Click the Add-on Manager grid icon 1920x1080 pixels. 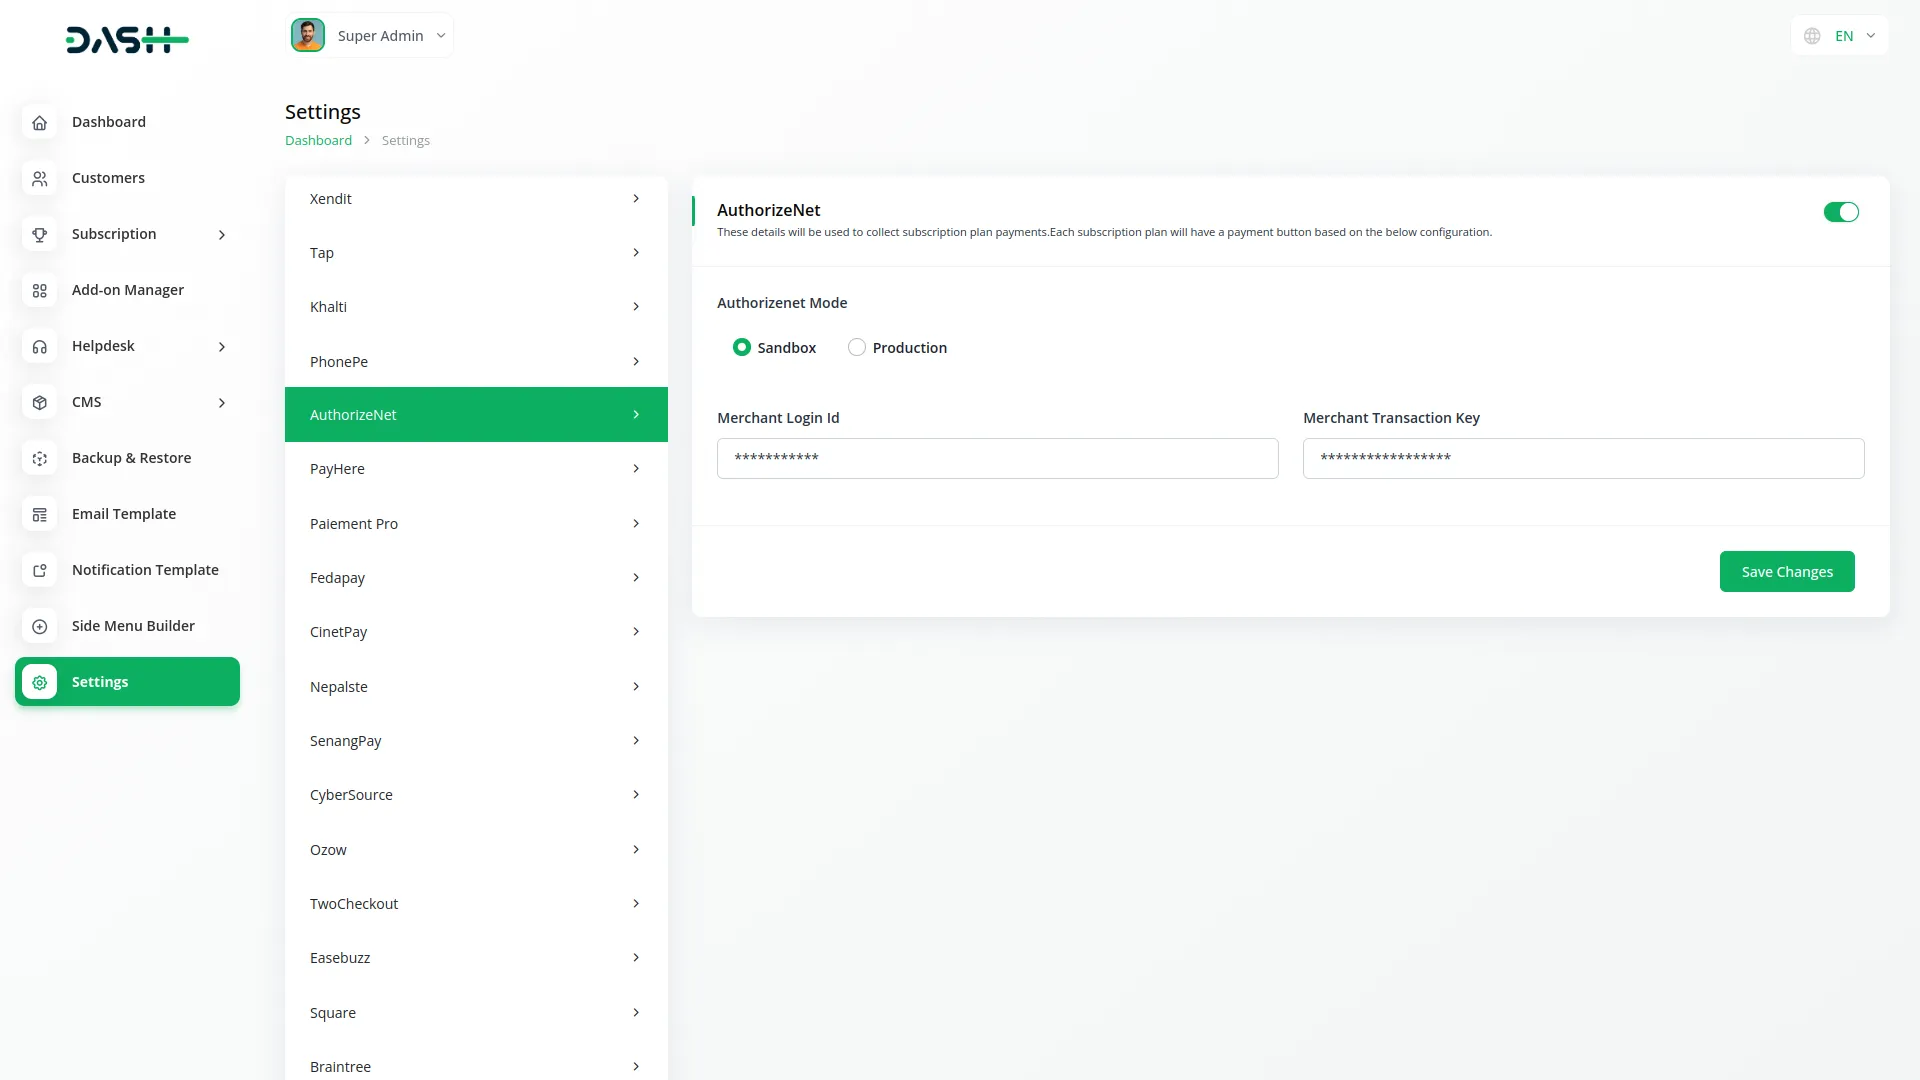pyautogui.click(x=39, y=290)
